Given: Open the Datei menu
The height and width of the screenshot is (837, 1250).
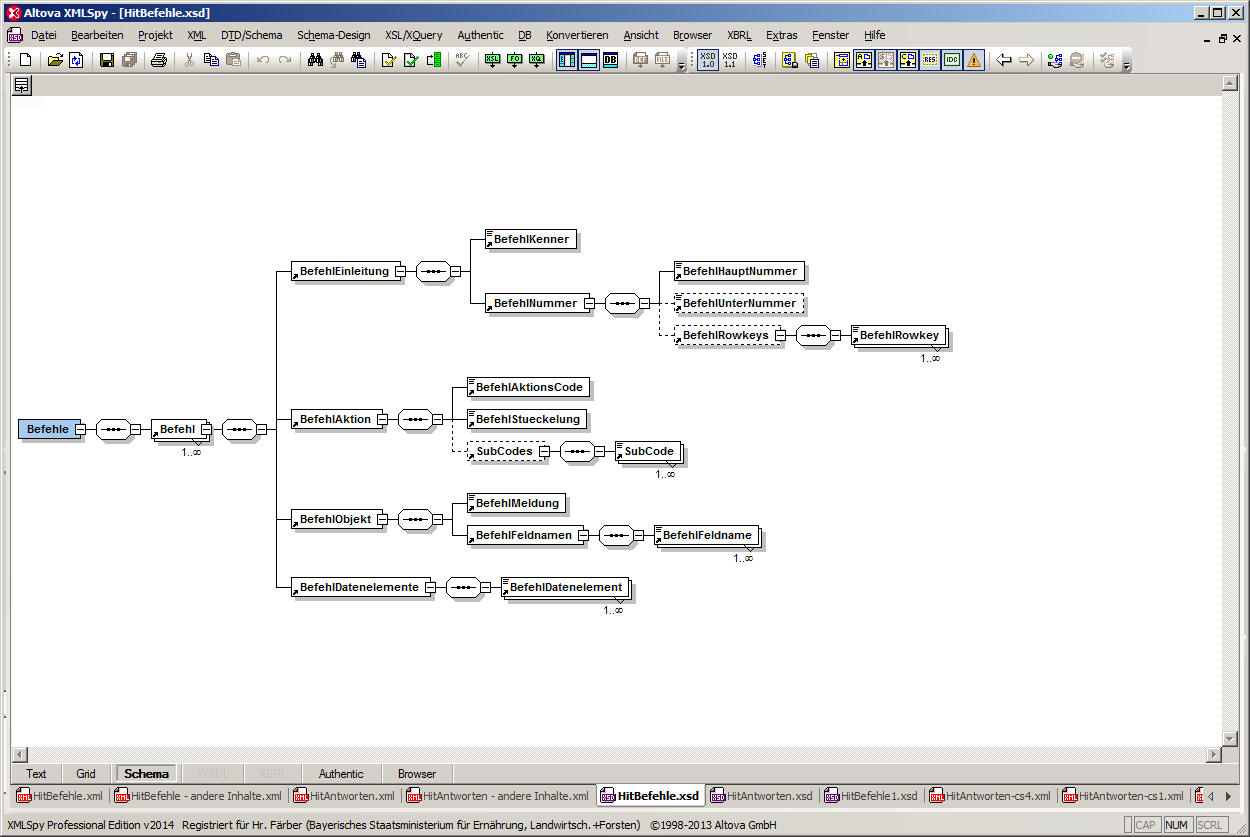Looking at the screenshot, I should tap(44, 35).
